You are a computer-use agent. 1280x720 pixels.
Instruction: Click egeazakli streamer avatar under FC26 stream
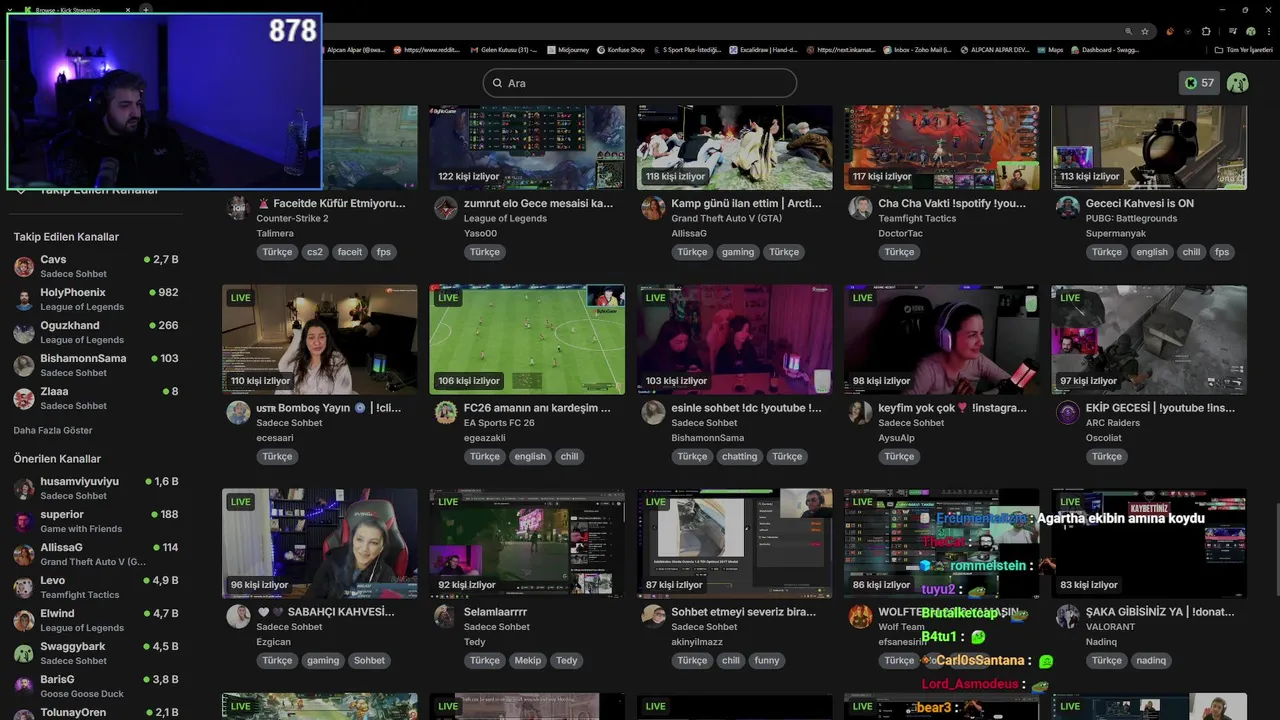(x=446, y=412)
